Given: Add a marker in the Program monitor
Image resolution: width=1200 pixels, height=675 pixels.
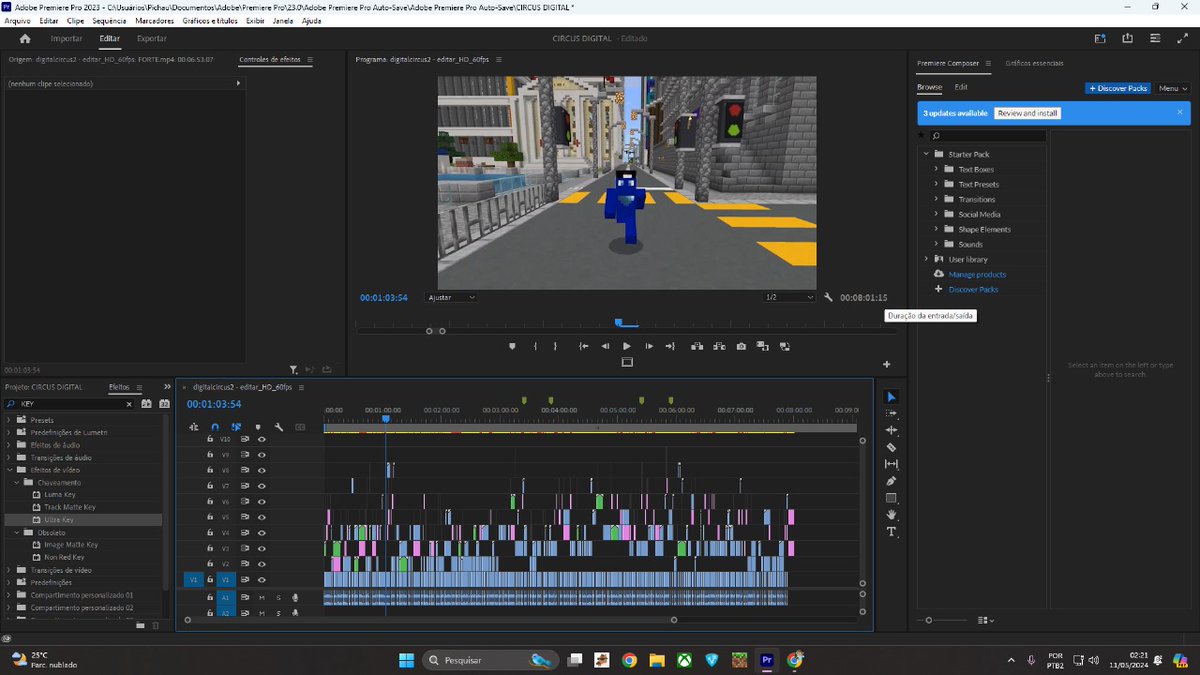Looking at the screenshot, I should [x=512, y=346].
